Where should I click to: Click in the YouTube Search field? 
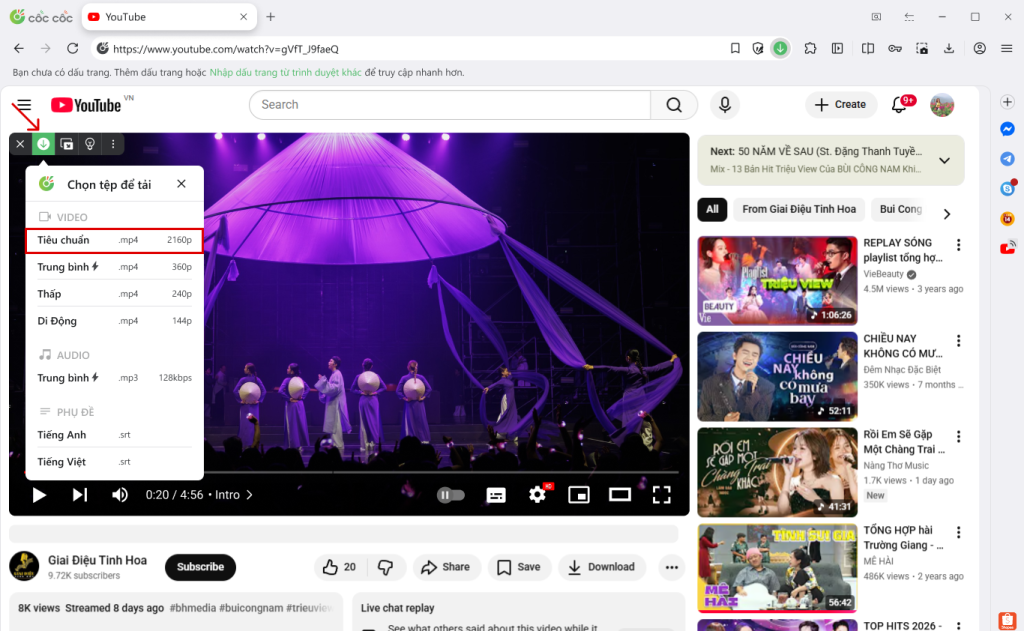pyautogui.click(x=450, y=105)
